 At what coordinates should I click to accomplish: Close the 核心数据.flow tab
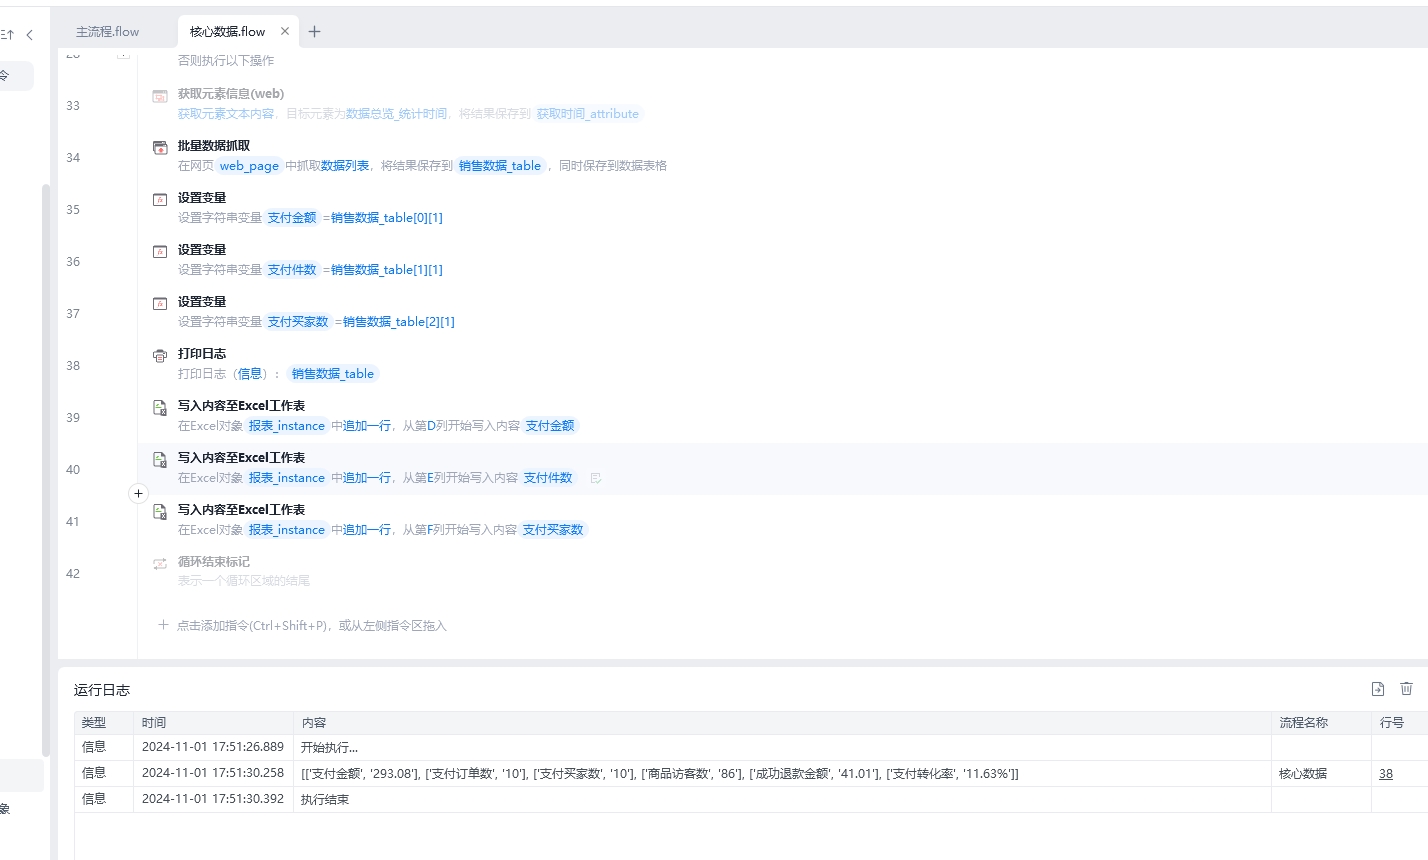click(x=285, y=31)
